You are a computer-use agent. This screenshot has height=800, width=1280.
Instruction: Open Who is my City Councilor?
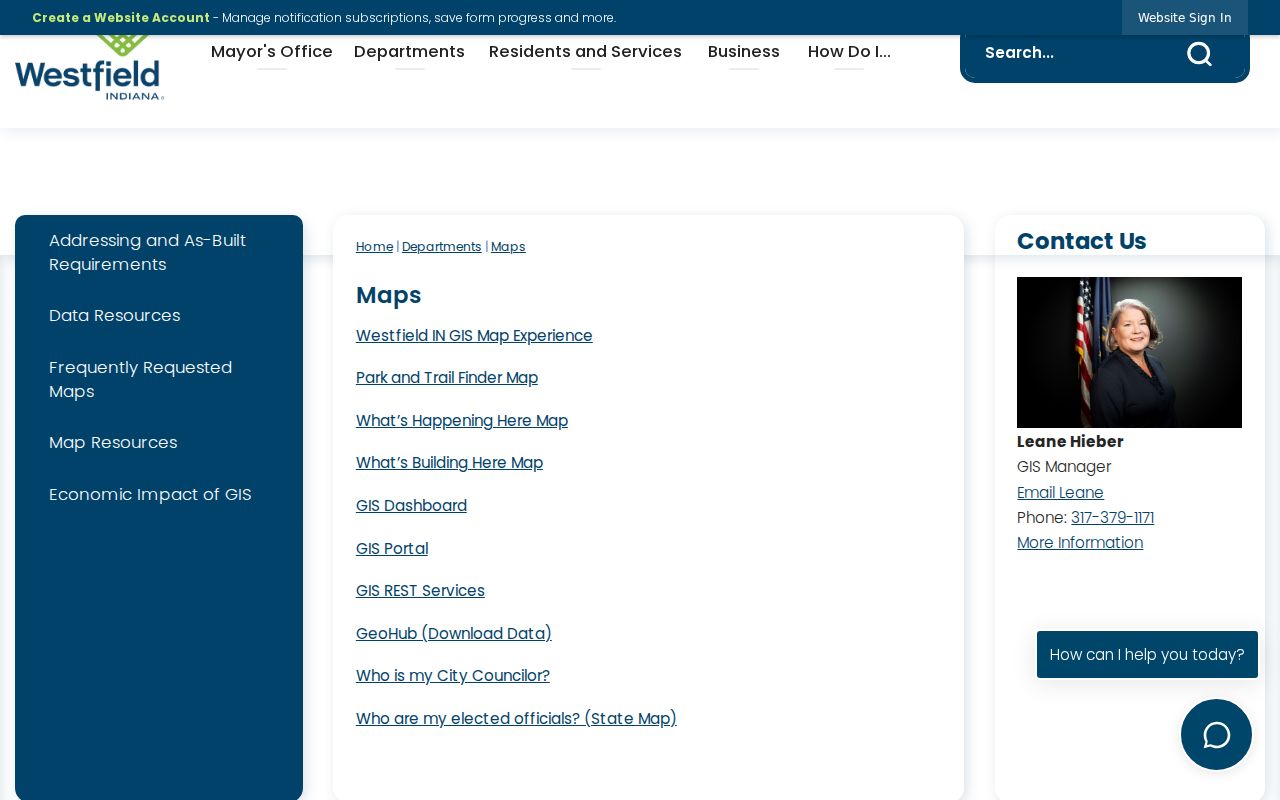tap(453, 676)
